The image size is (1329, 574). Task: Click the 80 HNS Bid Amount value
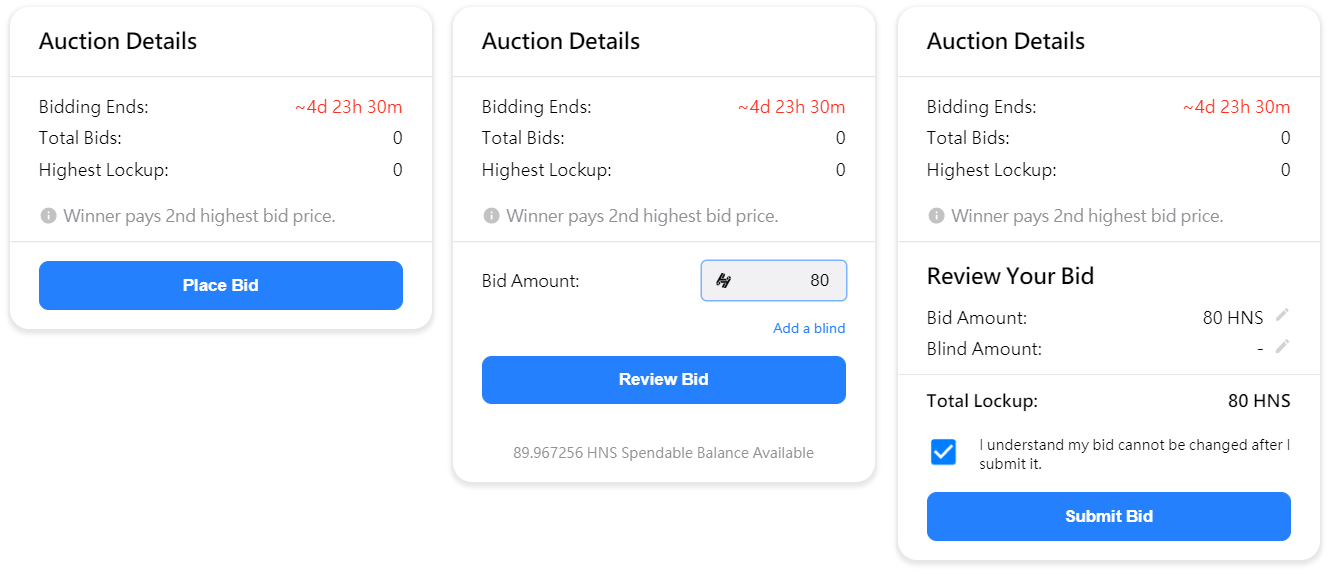(1232, 318)
